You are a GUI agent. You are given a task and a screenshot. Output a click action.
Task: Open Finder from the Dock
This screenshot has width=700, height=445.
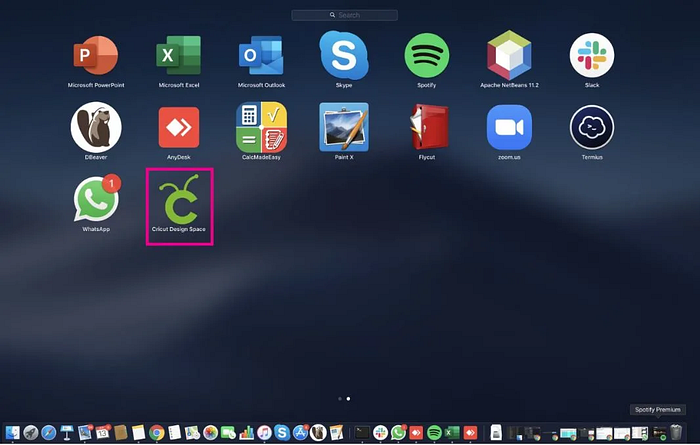(x=12, y=433)
